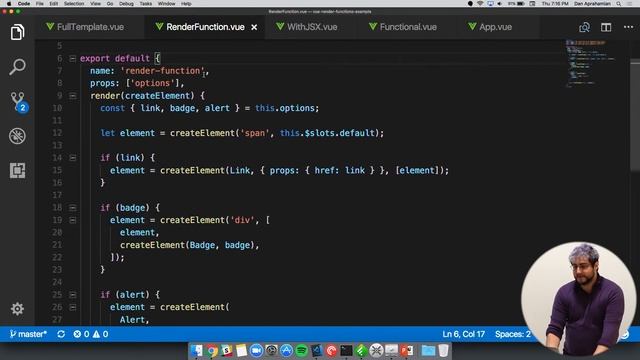Click the word Badge on line 21
This screenshot has height=360, width=640.
coord(202,245)
